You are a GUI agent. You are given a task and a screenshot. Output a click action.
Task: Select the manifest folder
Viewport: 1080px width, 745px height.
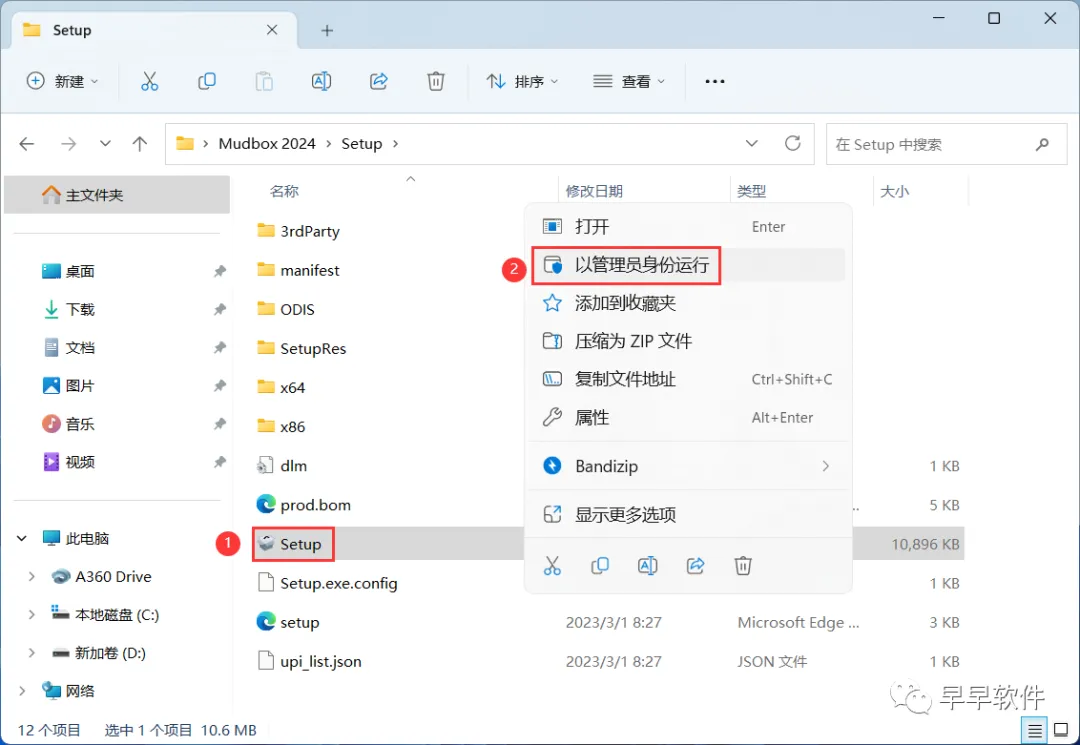pyautogui.click(x=309, y=271)
